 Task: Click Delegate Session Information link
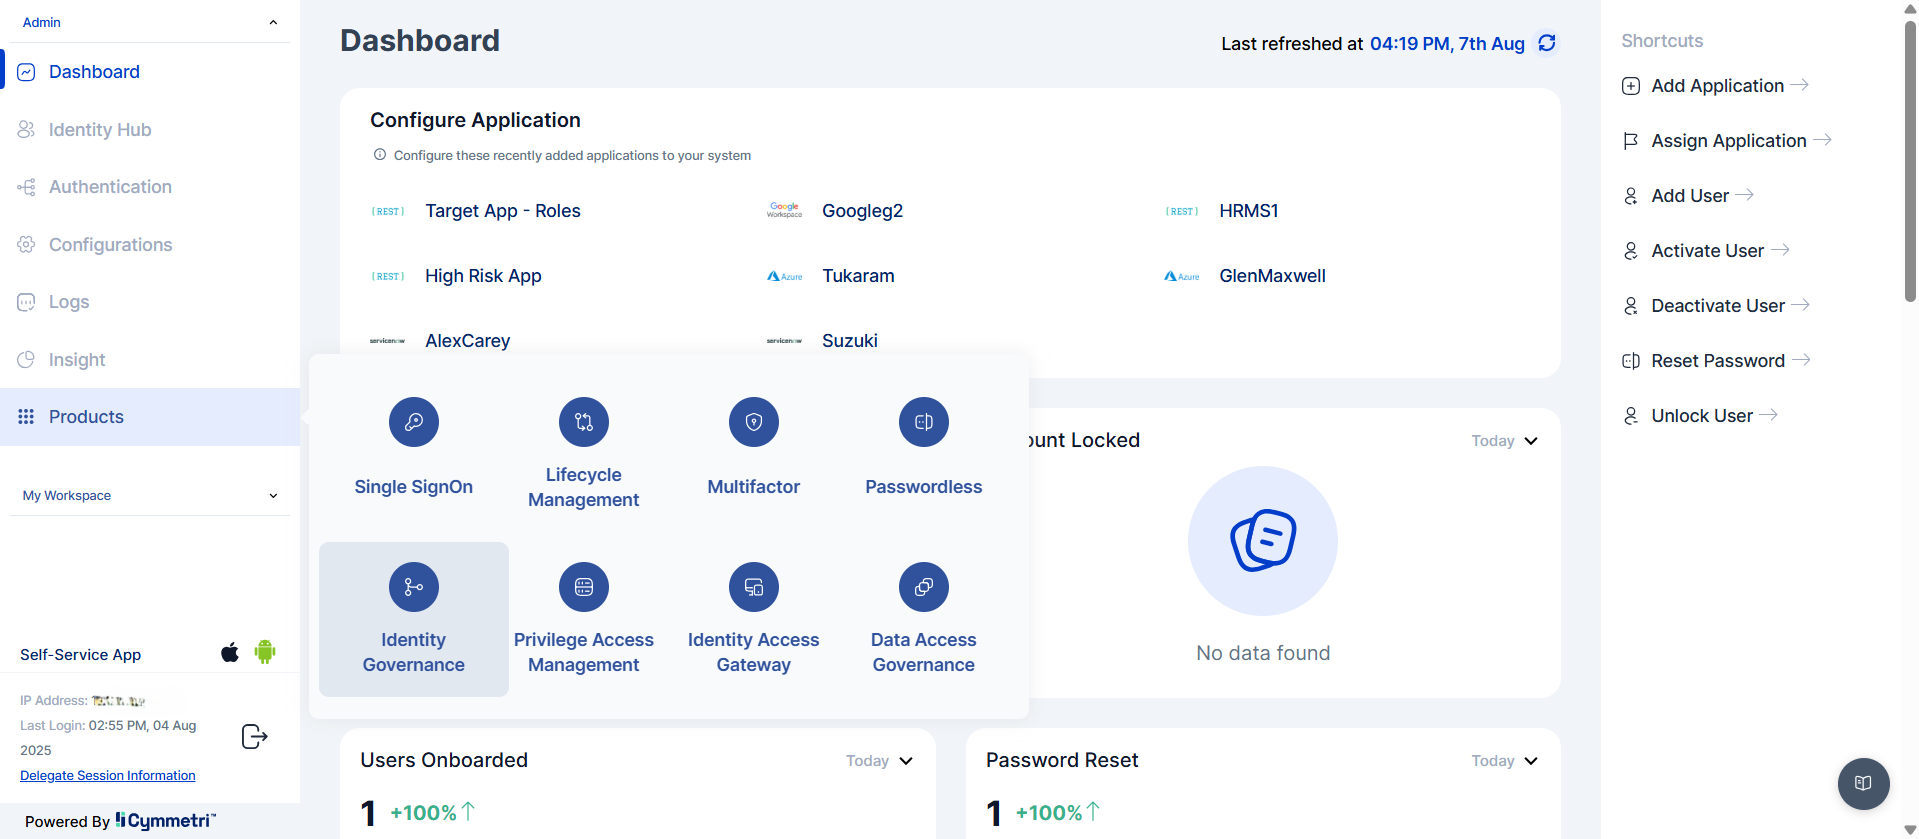point(108,776)
